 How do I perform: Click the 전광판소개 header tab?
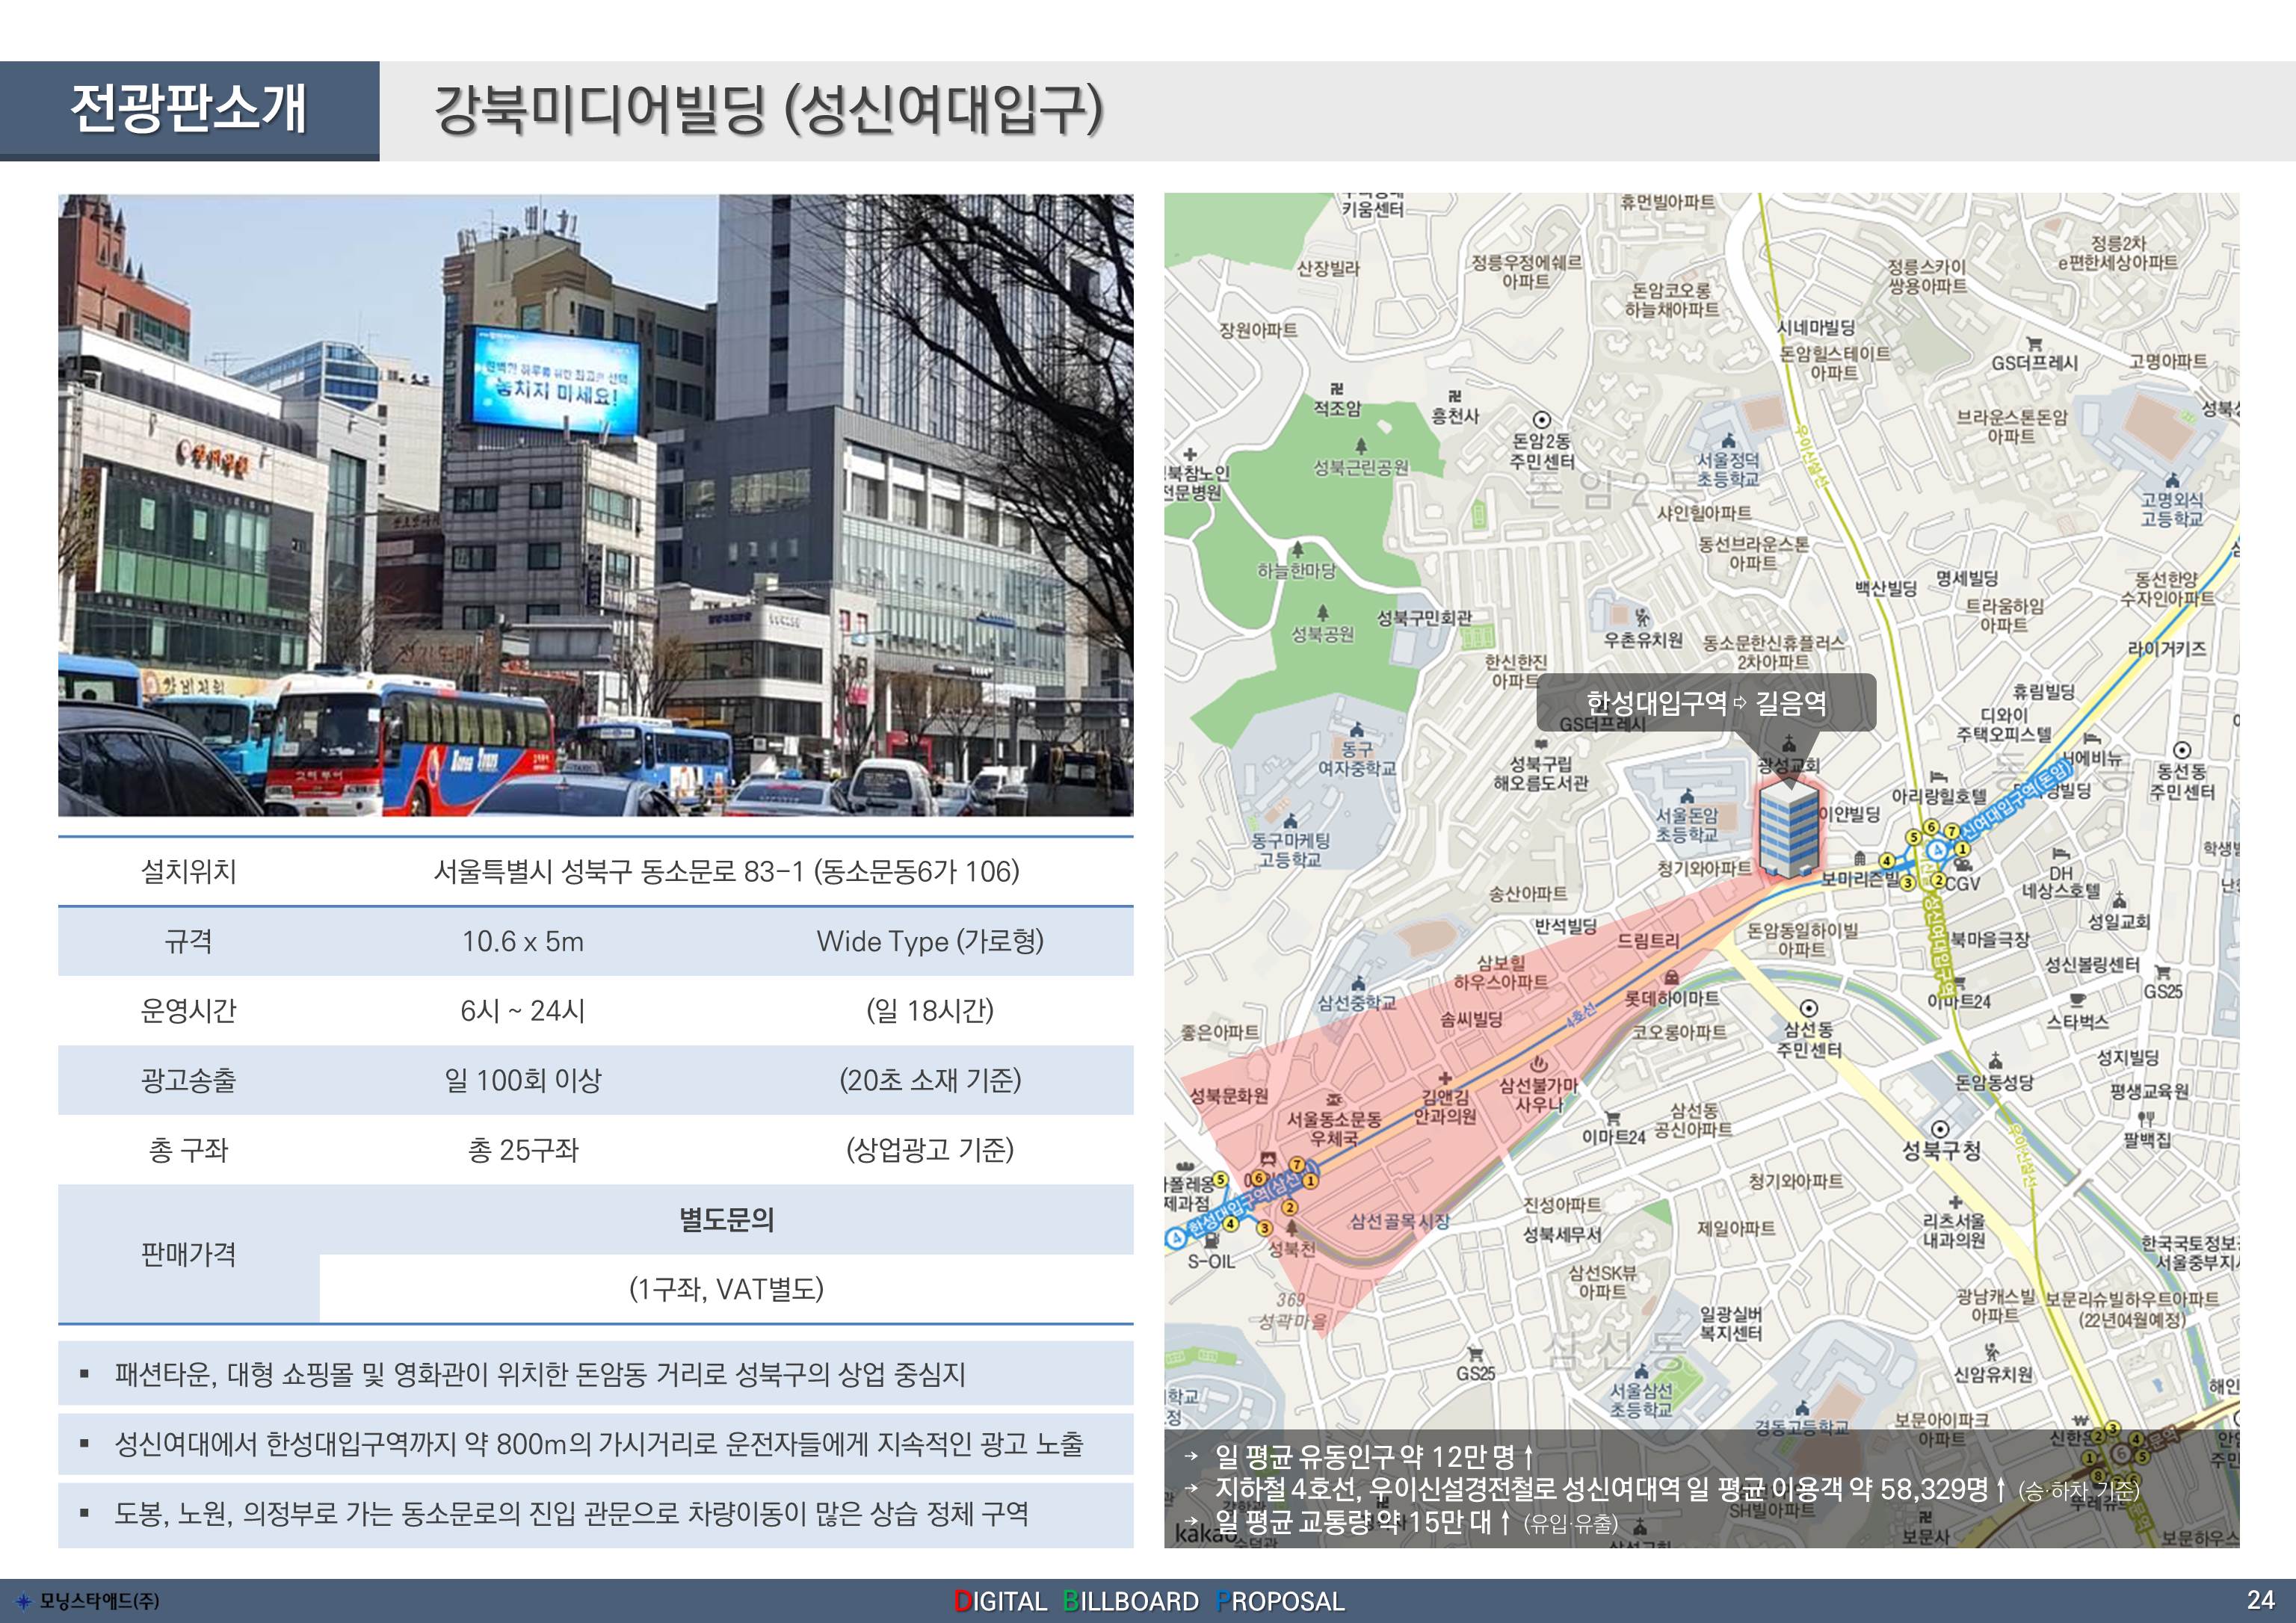189,110
